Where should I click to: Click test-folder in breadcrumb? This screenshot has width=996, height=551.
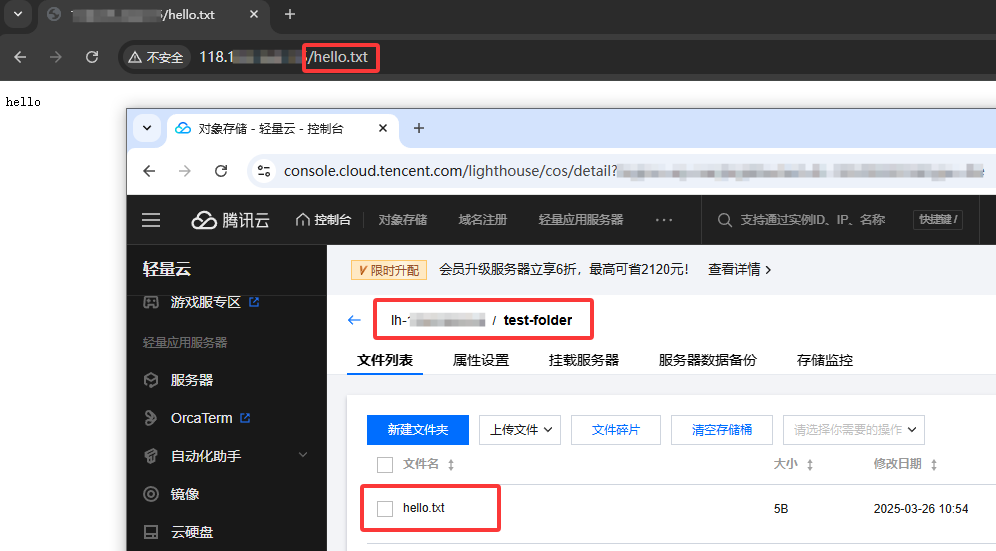(538, 320)
